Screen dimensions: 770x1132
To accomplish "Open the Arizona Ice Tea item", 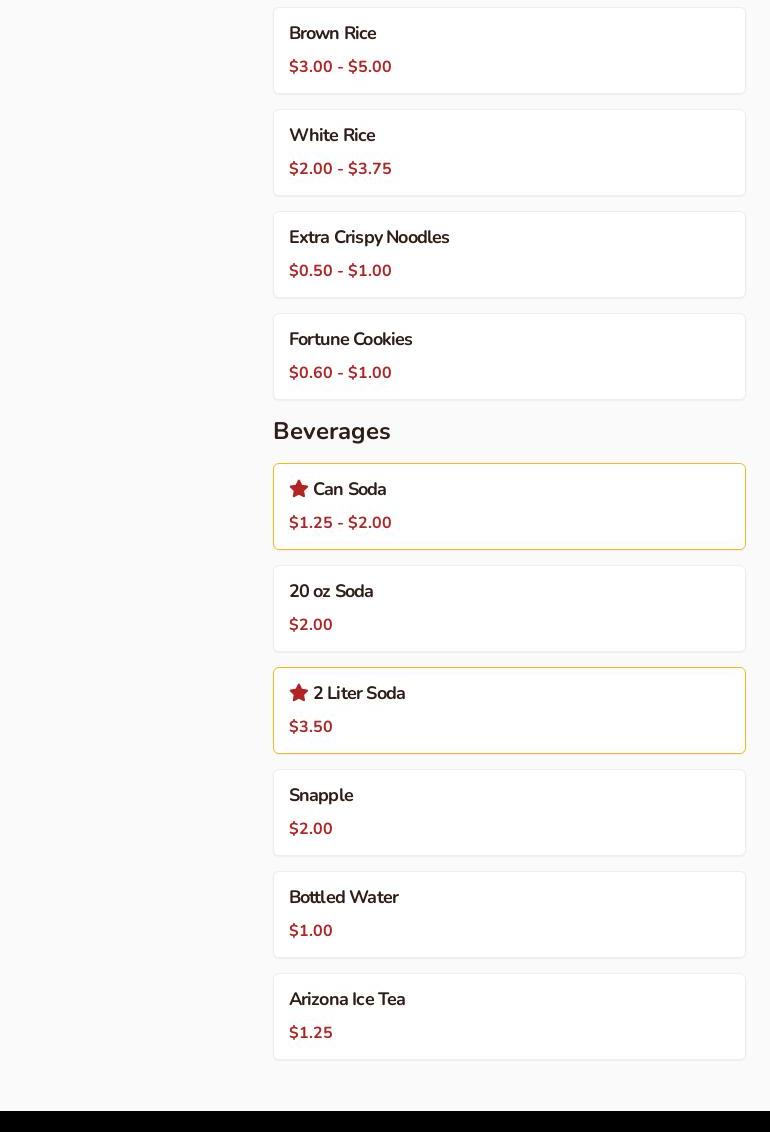I will click(x=347, y=1000).
